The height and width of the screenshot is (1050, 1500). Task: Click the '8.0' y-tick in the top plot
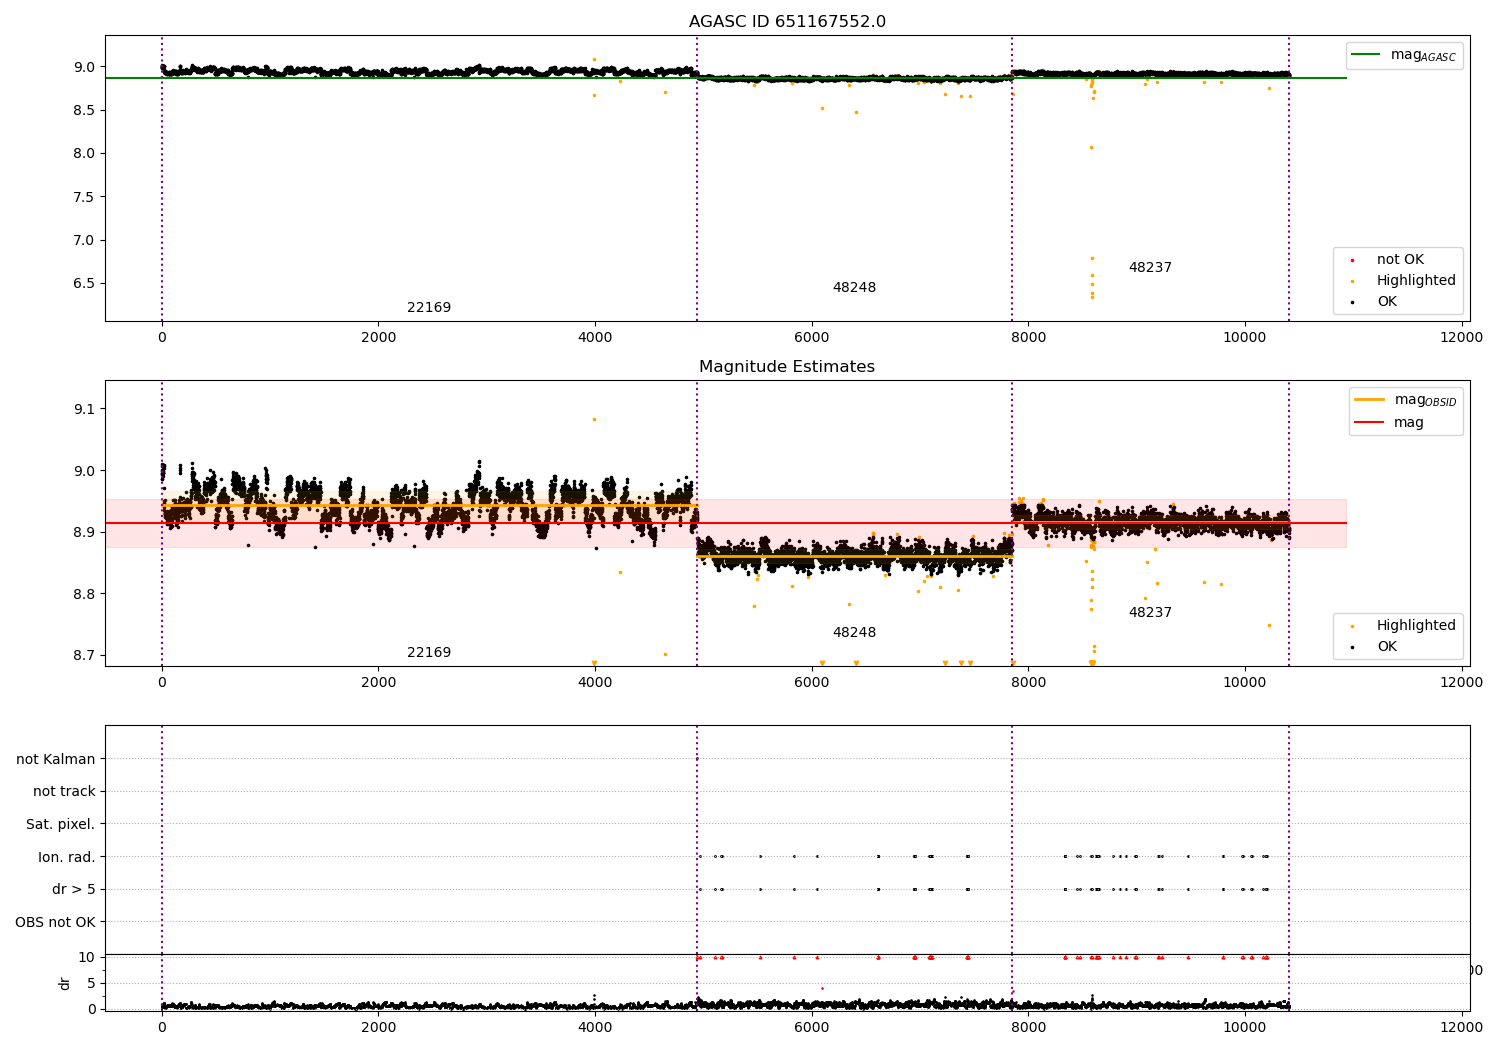86,153
